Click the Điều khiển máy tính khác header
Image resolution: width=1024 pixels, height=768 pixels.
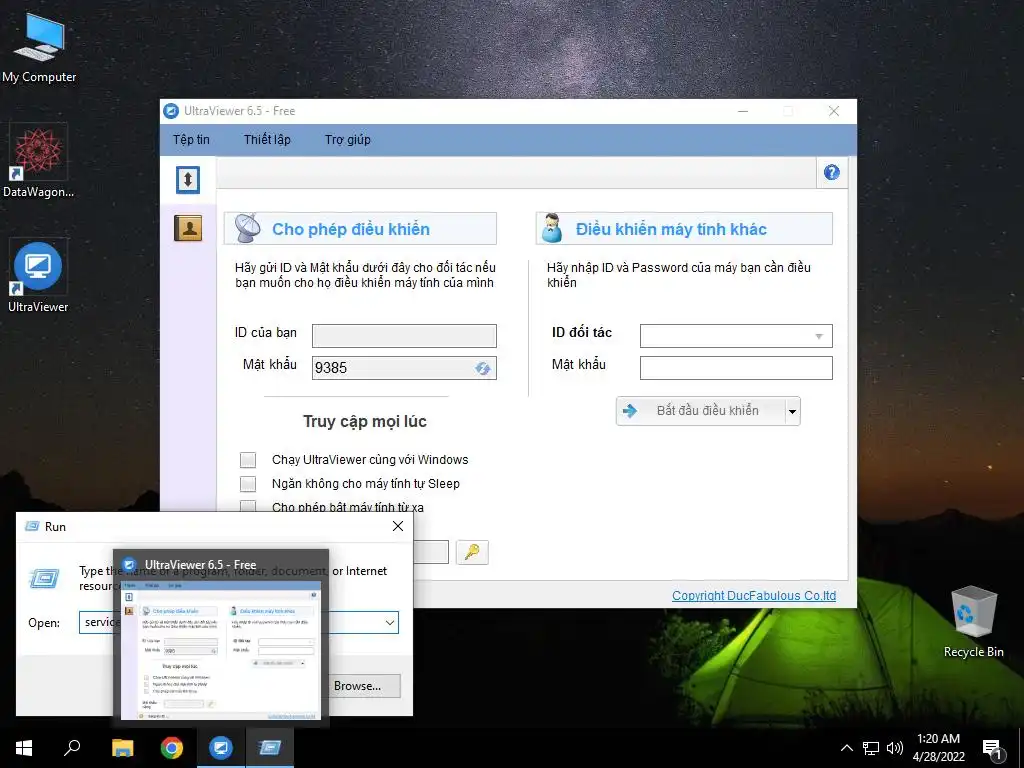684,229
